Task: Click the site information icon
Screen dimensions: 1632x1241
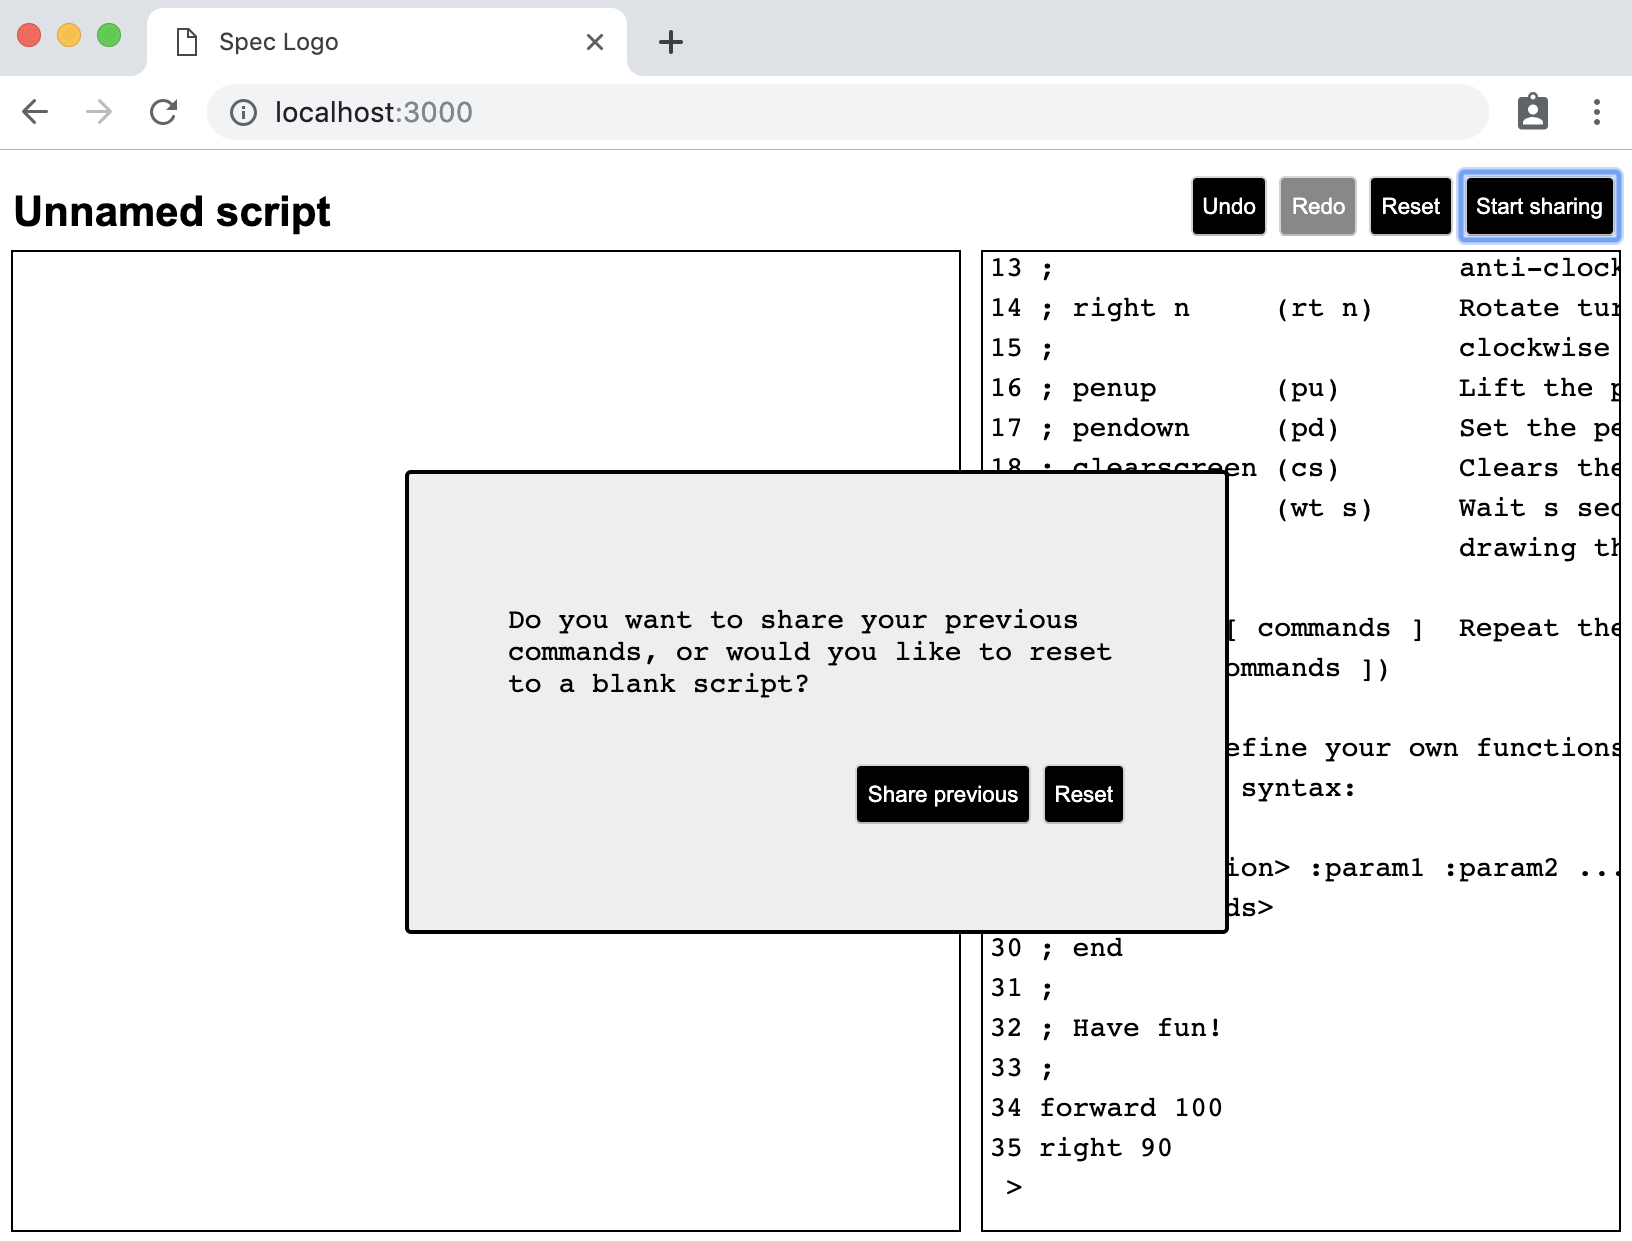Action: coord(243,112)
